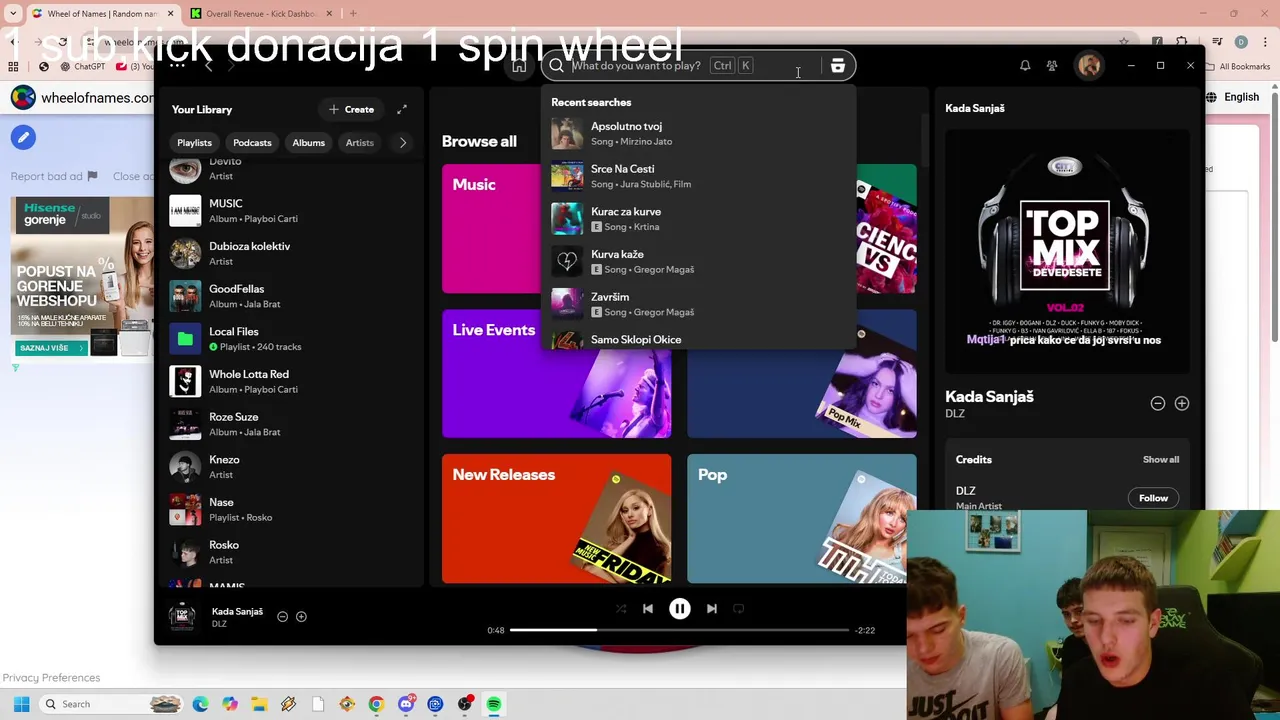The width and height of the screenshot is (1280, 720).
Task: Open Spotify notifications bell
Action: point(1025,66)
